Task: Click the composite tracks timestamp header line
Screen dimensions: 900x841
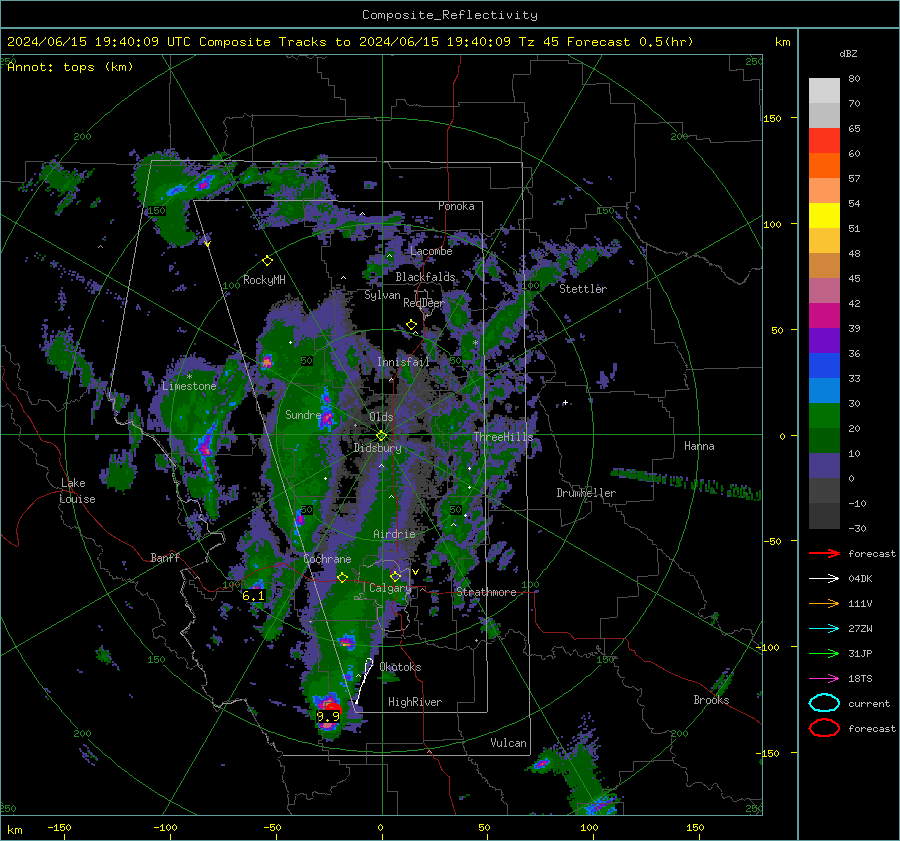Action: click(x=350, y=42)
